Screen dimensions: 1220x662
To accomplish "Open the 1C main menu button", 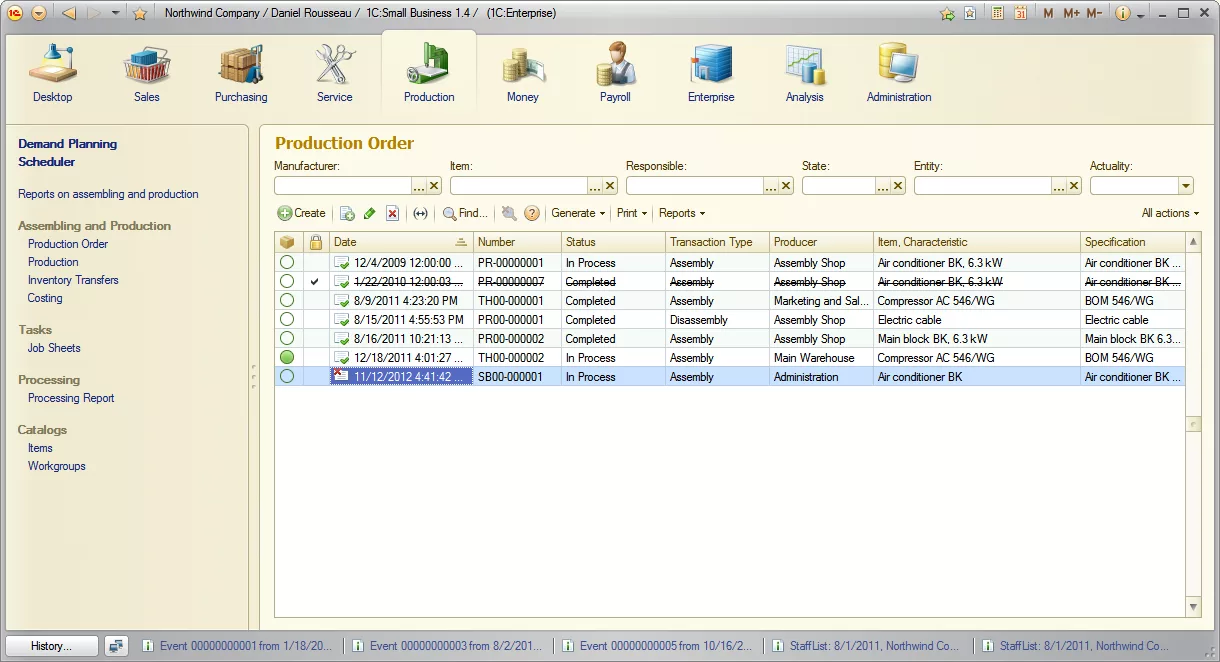I will pyautogui.click(x=15, y=13).
